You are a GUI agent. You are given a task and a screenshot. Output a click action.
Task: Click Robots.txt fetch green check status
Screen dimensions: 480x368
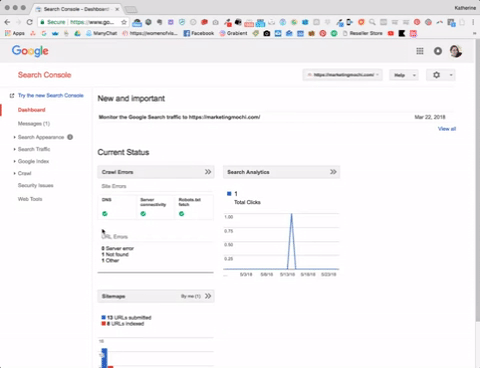pos(181,214)
